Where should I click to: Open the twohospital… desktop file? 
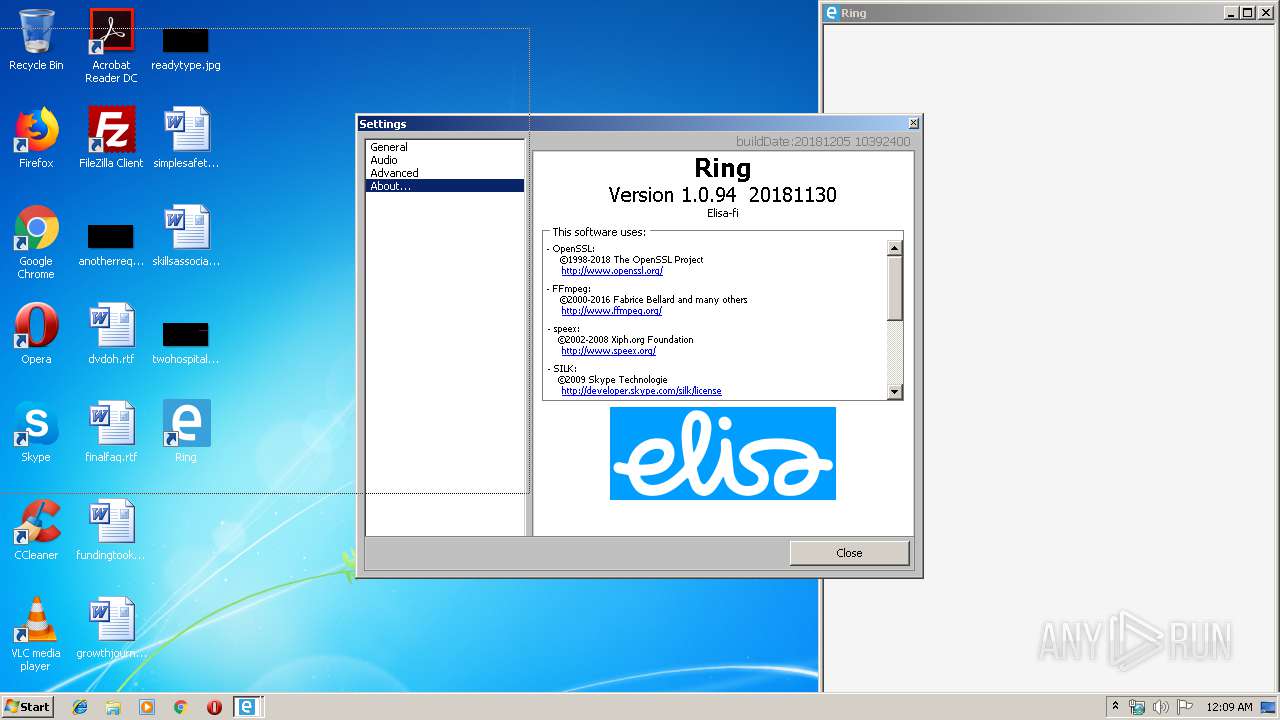(186, 343)
